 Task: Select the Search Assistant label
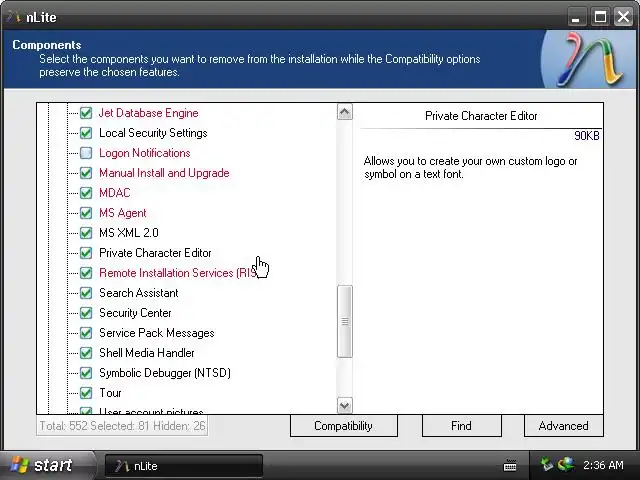tap(138, 293)
